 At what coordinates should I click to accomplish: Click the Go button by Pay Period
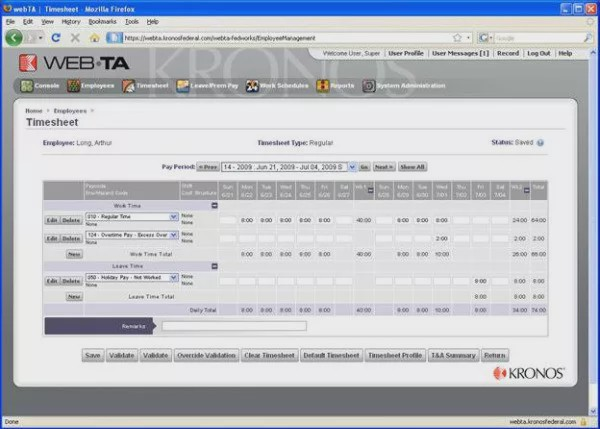point(364,167)
